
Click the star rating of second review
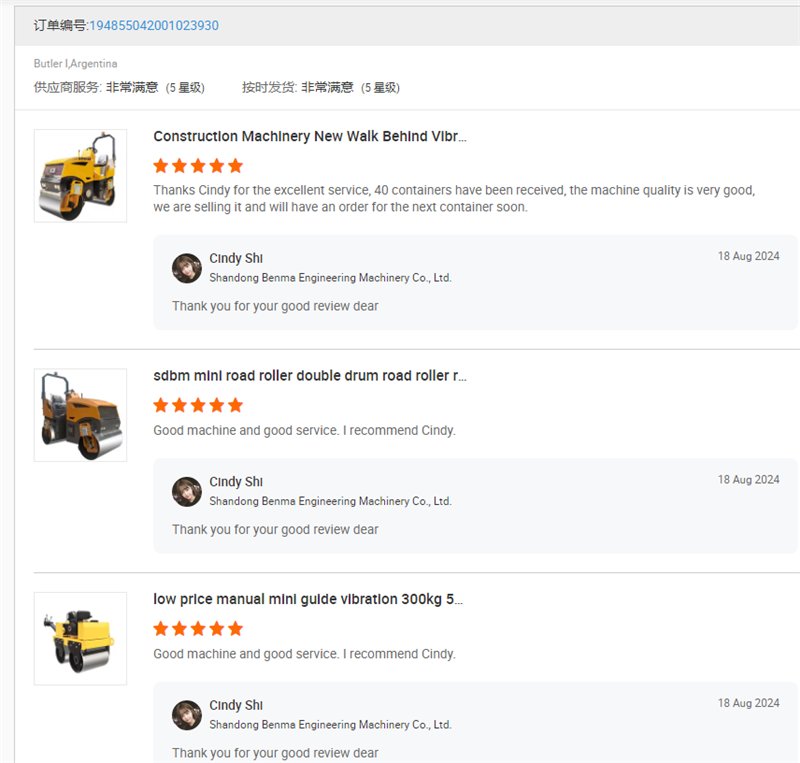click(x=198, y=405)
